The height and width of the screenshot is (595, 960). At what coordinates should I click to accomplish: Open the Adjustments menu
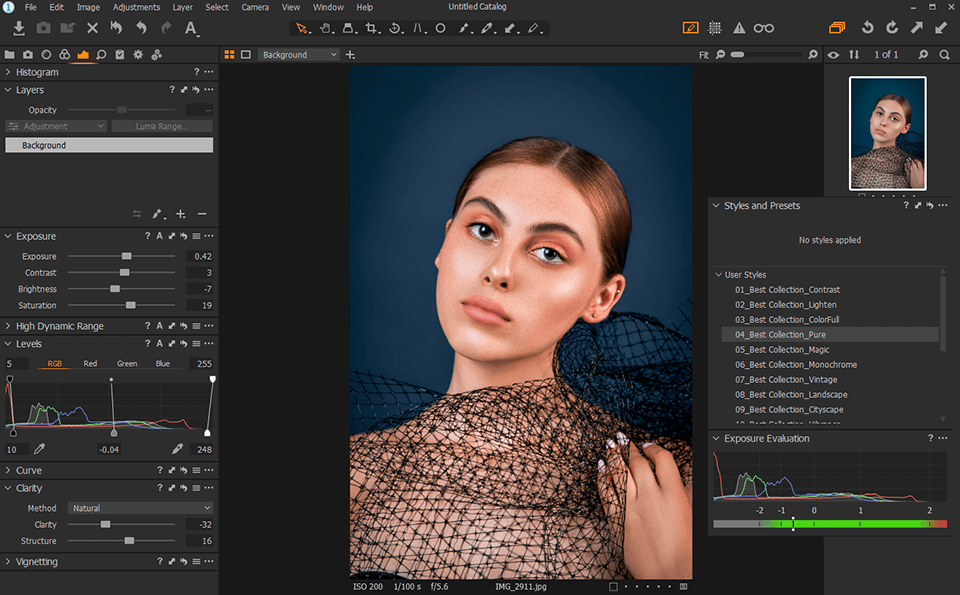(x=136, y=7)
